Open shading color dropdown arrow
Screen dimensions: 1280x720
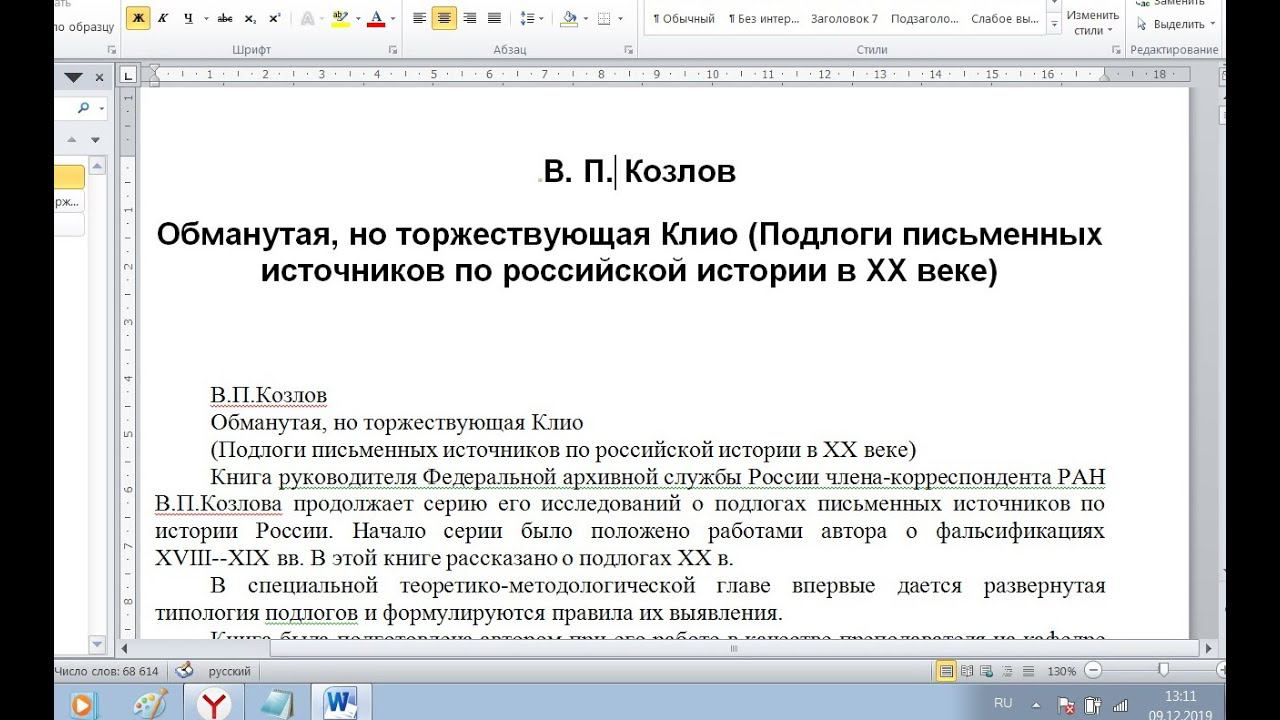point(586,18)
